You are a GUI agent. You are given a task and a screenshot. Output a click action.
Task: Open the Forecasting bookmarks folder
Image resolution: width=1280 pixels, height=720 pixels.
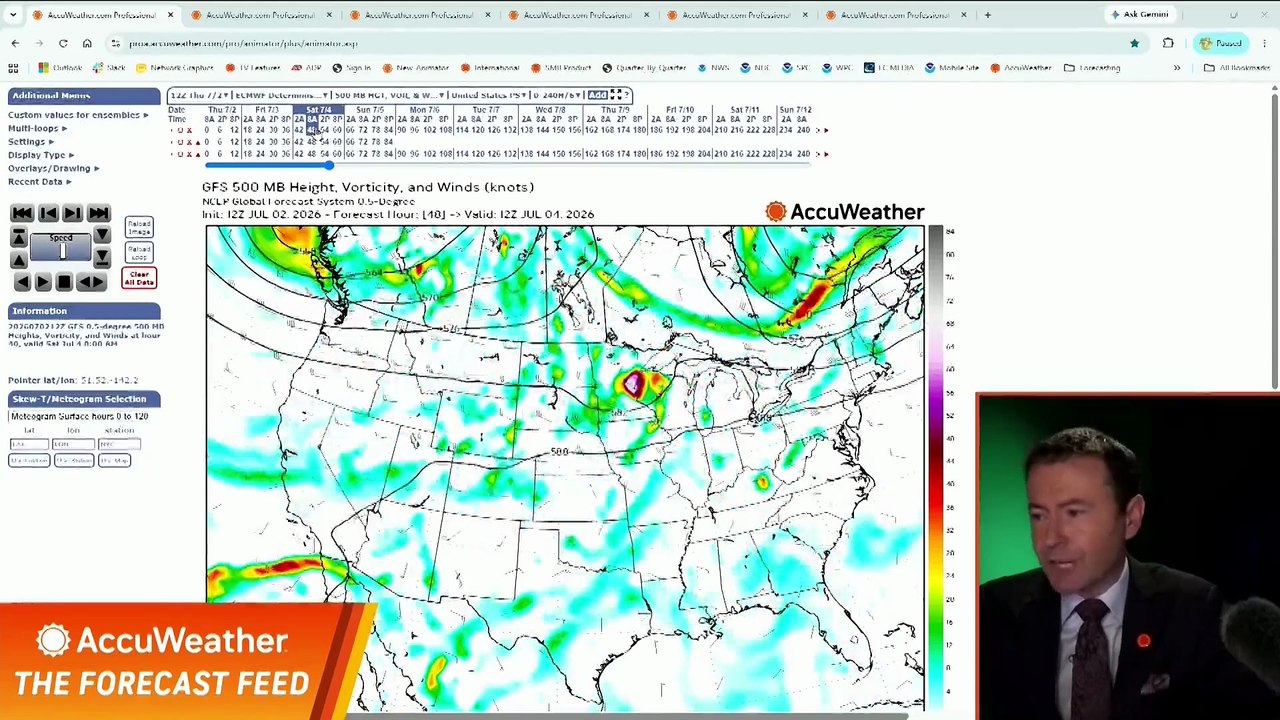tap(1092, 68)
